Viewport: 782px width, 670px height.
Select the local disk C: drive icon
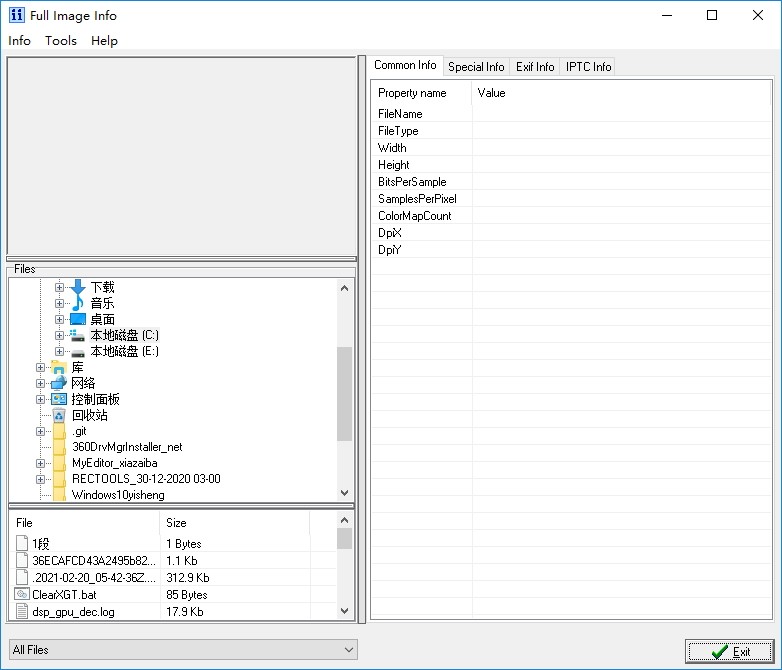point(77,335)
